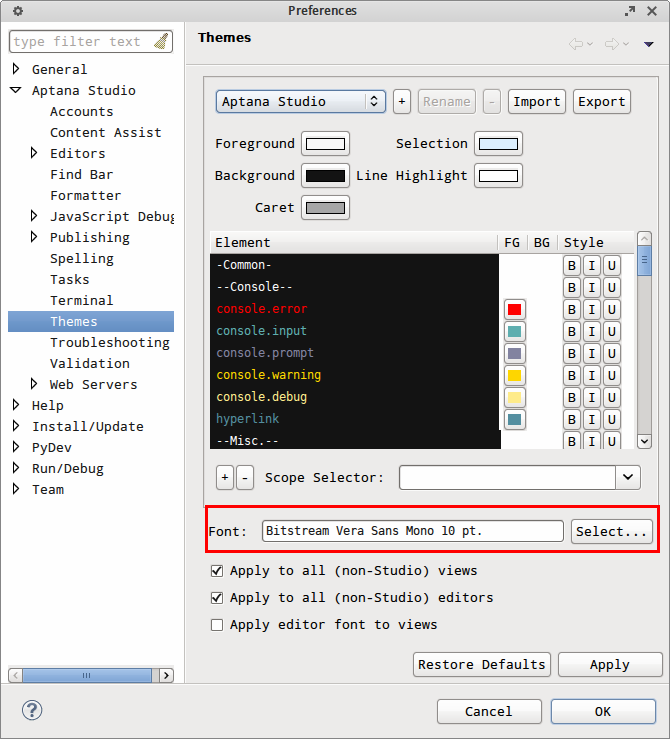Click tree horizontal scrollbar right arrow
The image size is (670, 739).
coord(166,675)
